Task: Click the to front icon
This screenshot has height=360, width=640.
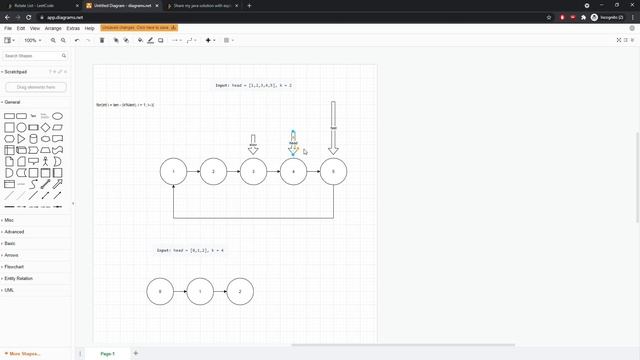Action: coord(116,40)
